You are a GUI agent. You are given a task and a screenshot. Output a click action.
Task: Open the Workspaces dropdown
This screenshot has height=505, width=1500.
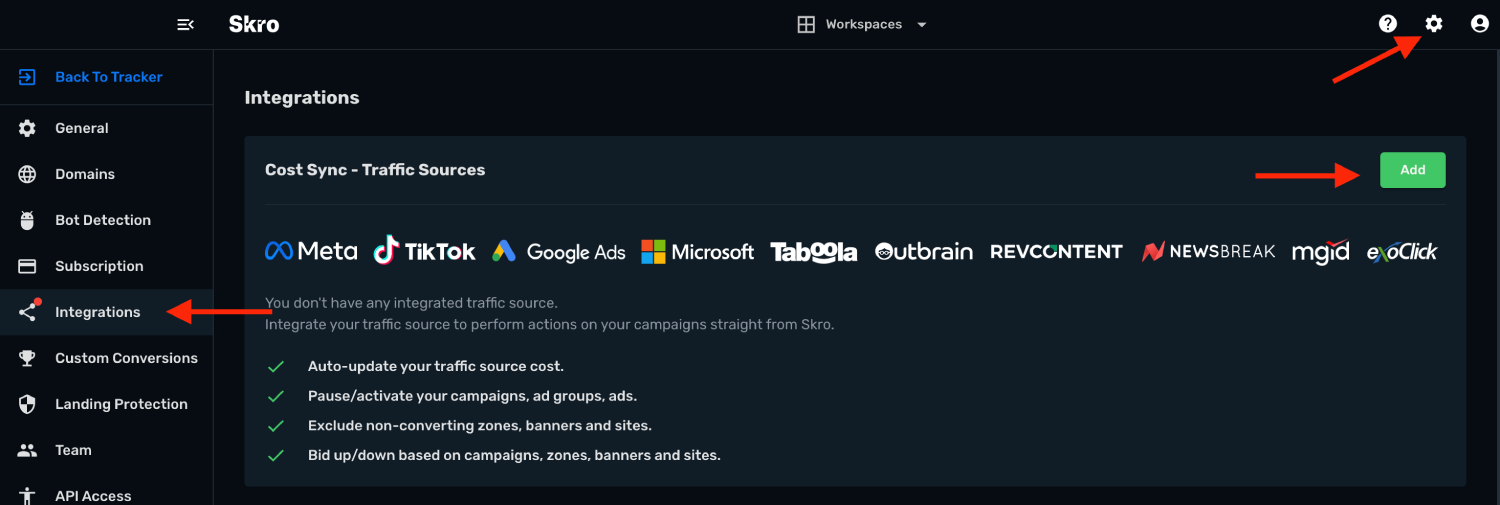point(862,24)
